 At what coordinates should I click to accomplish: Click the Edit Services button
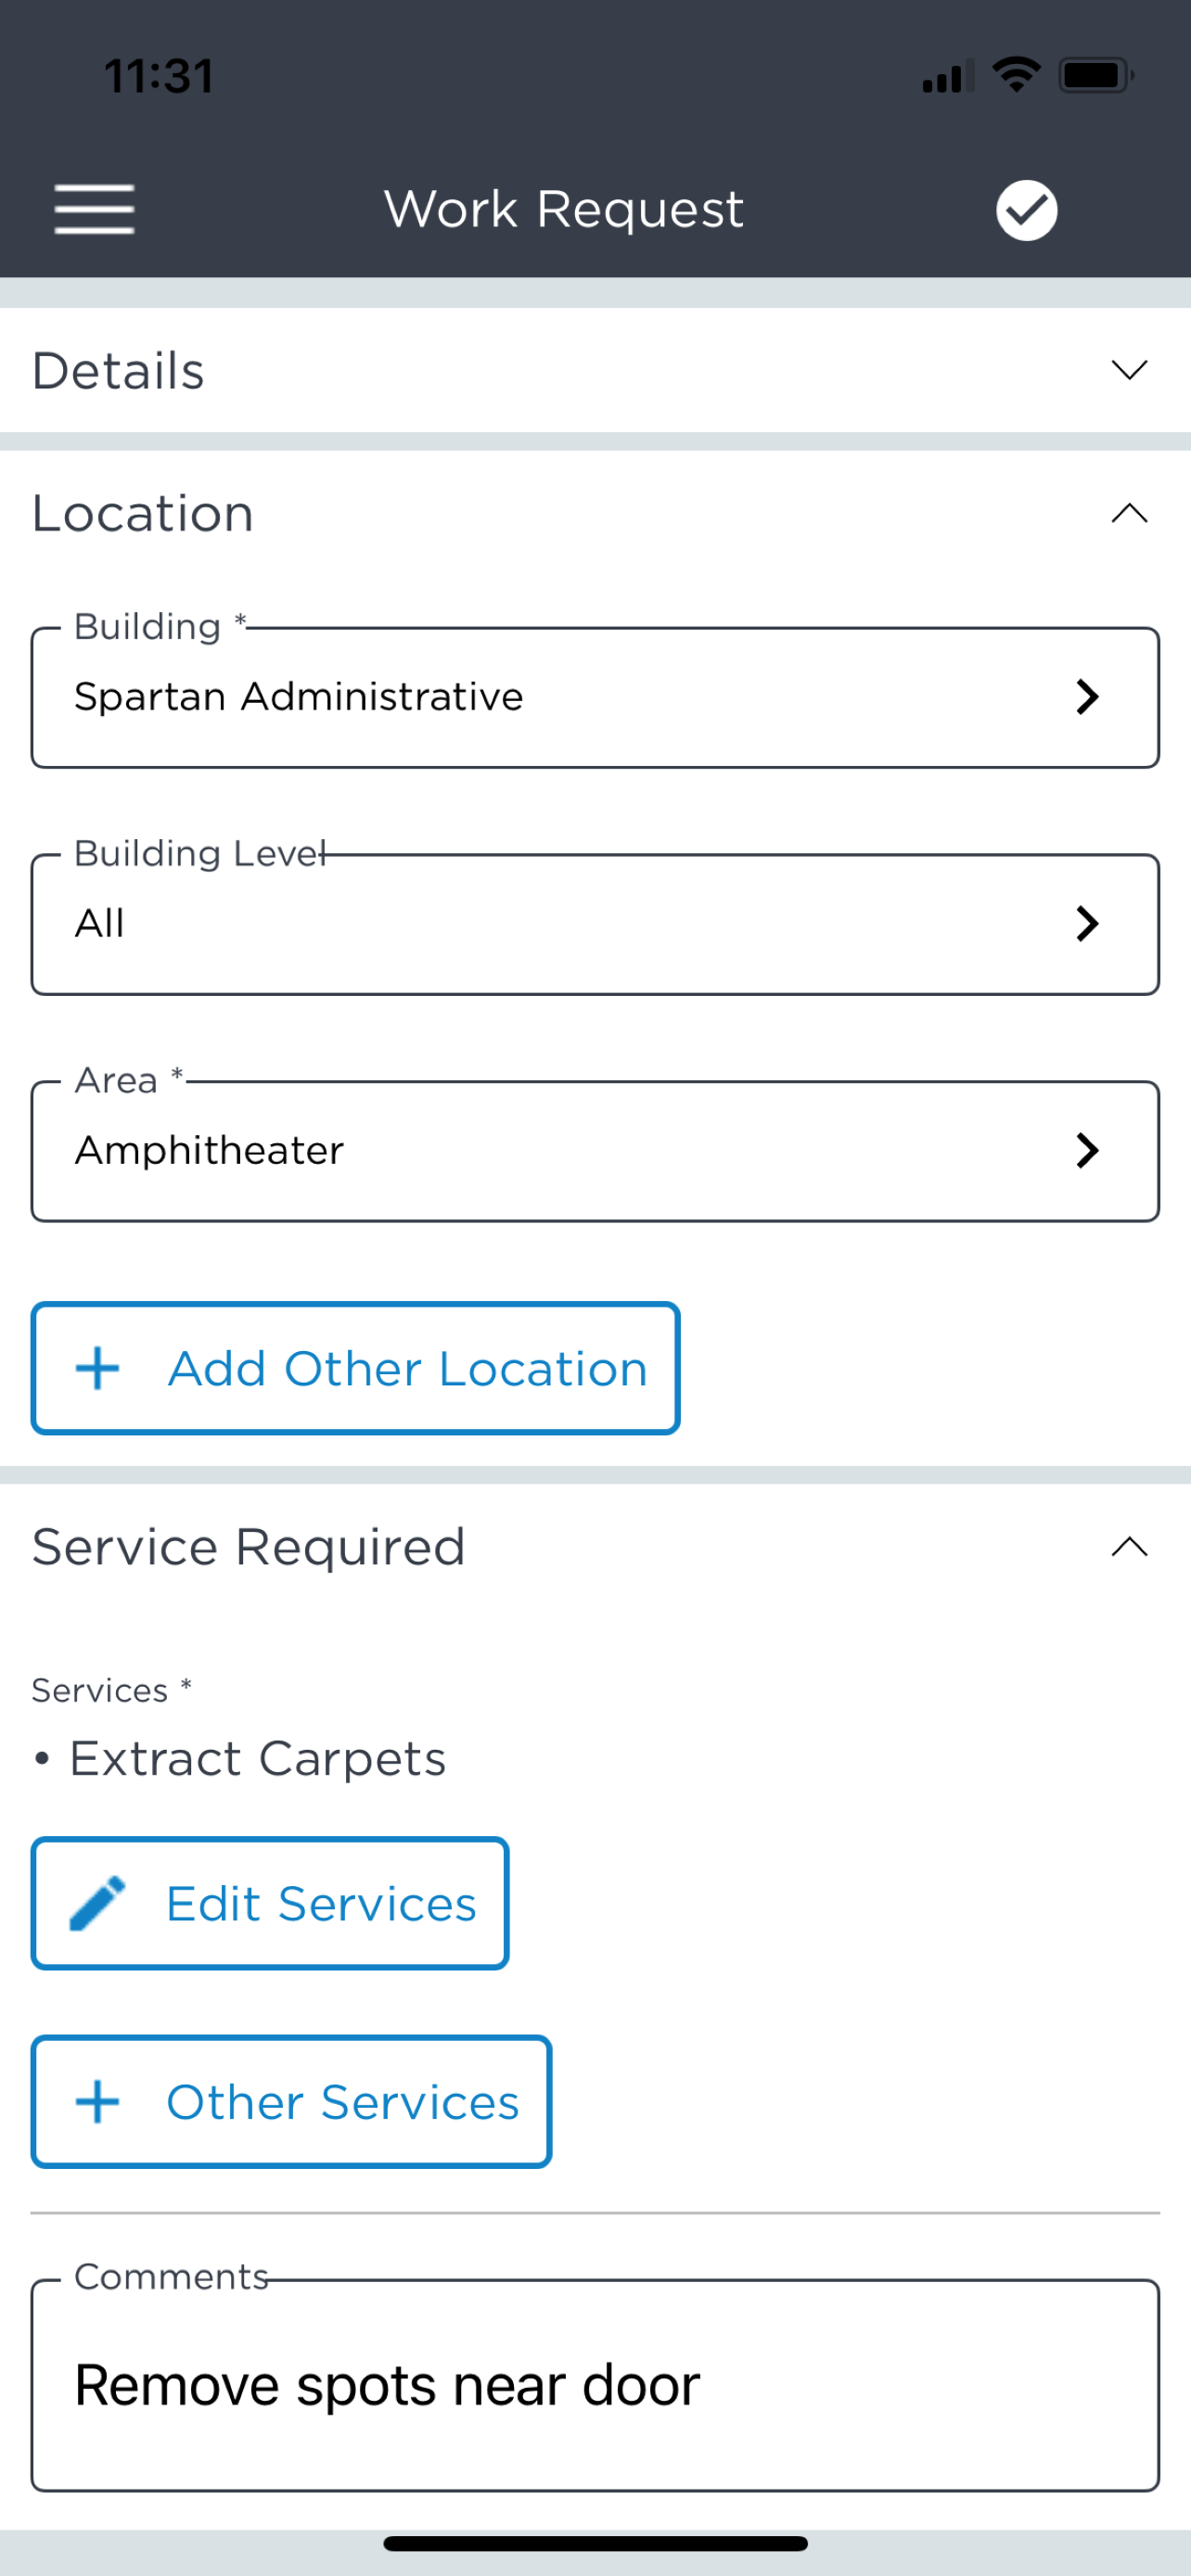point(270,1902)
